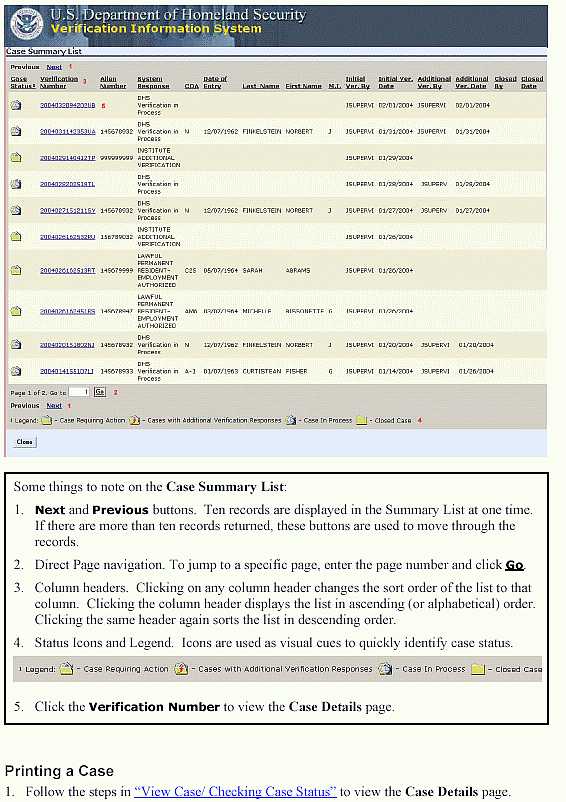The height and width of the screenshot is (802, 566).
Task: Click the Go to page number field
Action: tap(79, 392)
